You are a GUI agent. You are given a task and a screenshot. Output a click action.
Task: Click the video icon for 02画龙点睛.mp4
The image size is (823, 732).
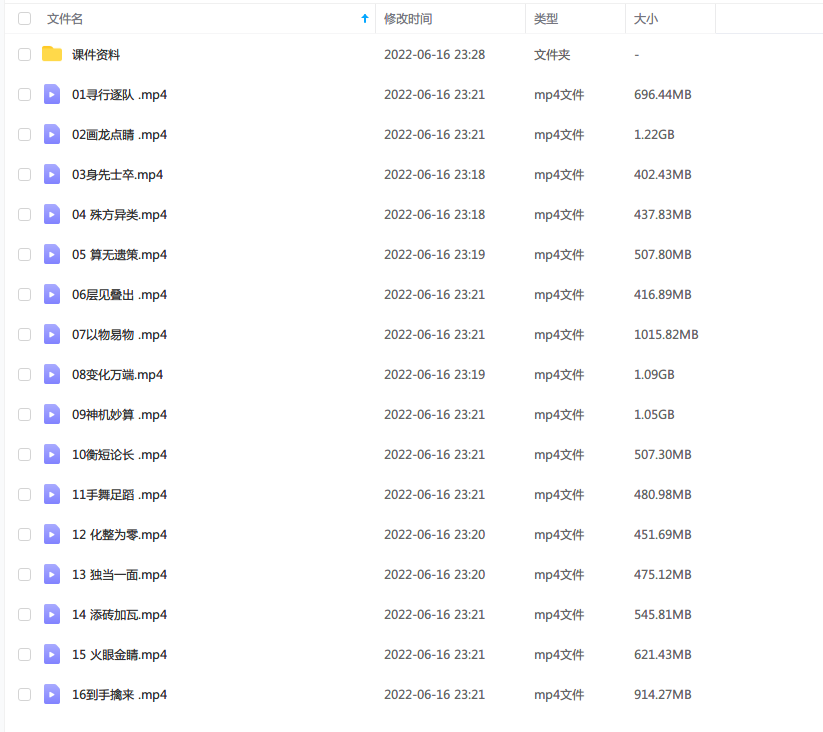(51, 134)
